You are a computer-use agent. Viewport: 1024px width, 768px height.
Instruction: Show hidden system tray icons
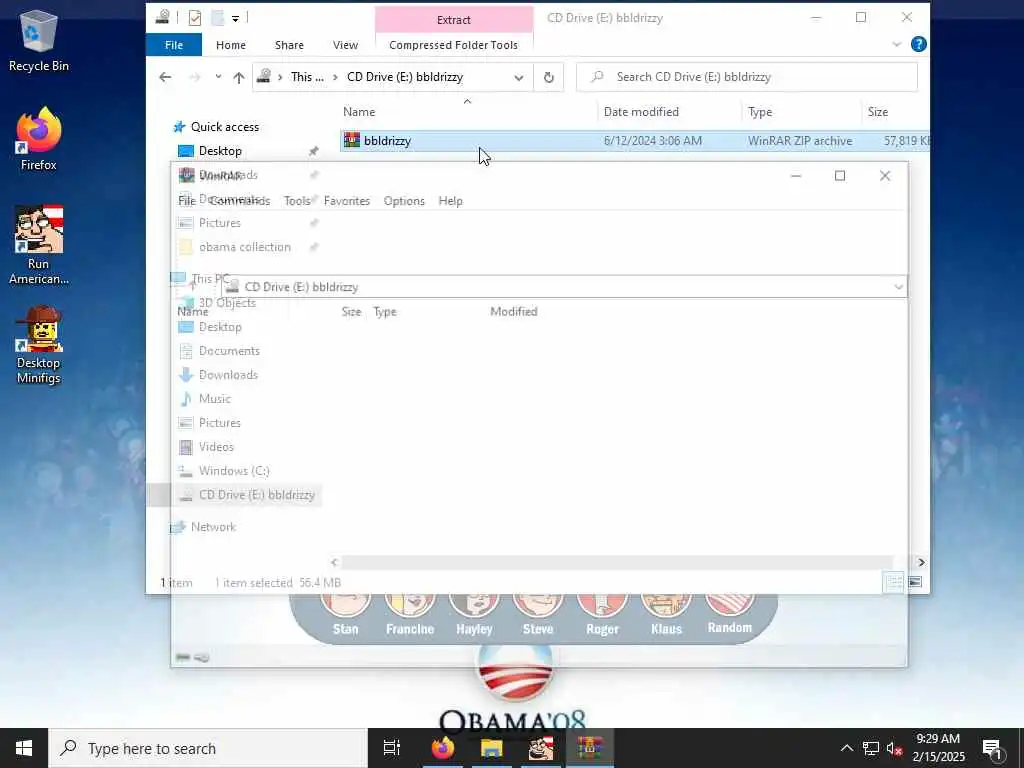pyautogui.click(x=846, y=748)
